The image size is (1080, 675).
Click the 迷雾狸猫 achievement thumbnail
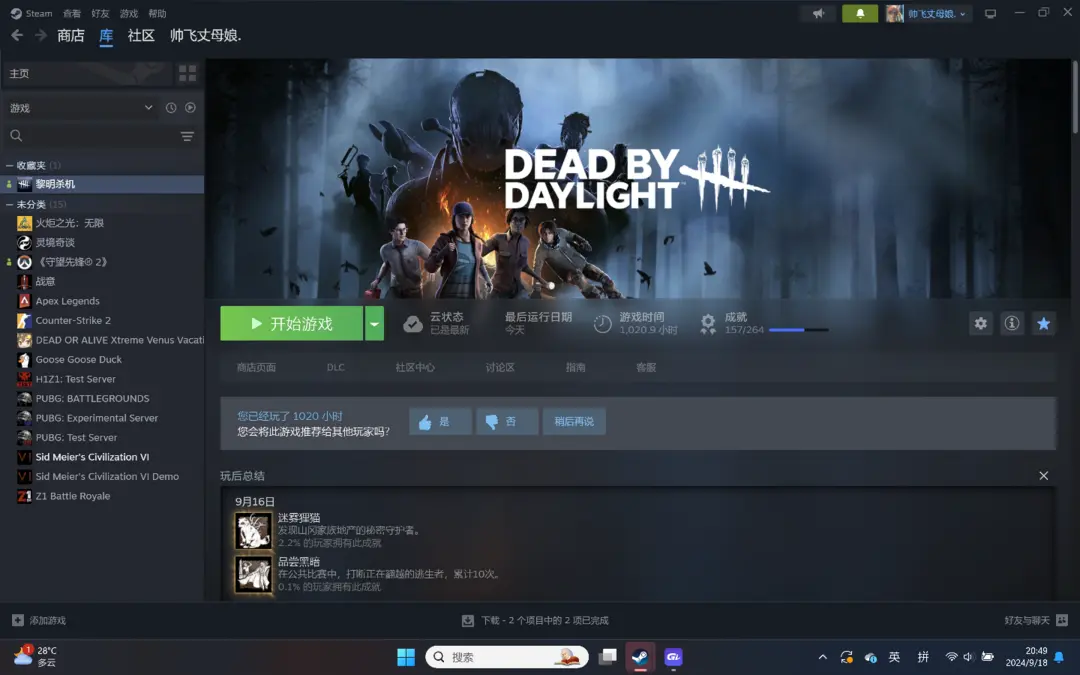(x=253, y=530)
